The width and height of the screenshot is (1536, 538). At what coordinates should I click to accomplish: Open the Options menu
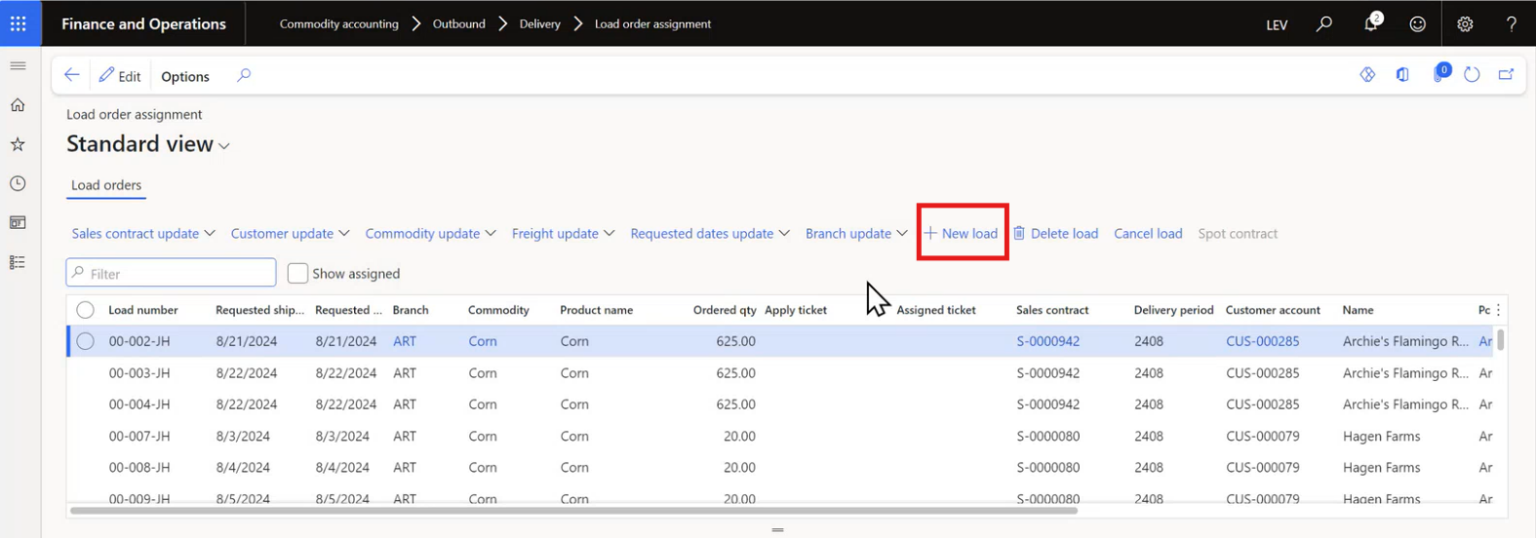(185, 76)
